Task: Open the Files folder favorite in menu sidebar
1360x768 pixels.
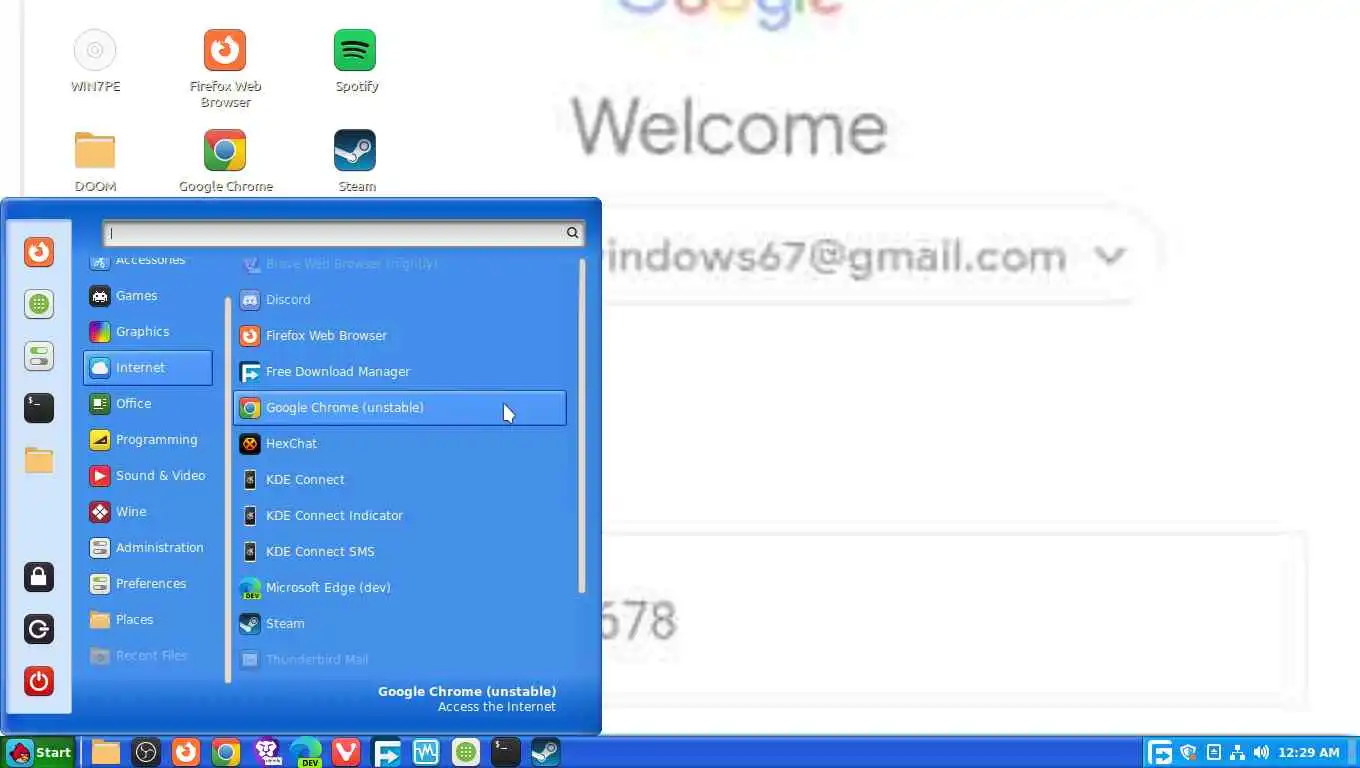Action: 39,460
